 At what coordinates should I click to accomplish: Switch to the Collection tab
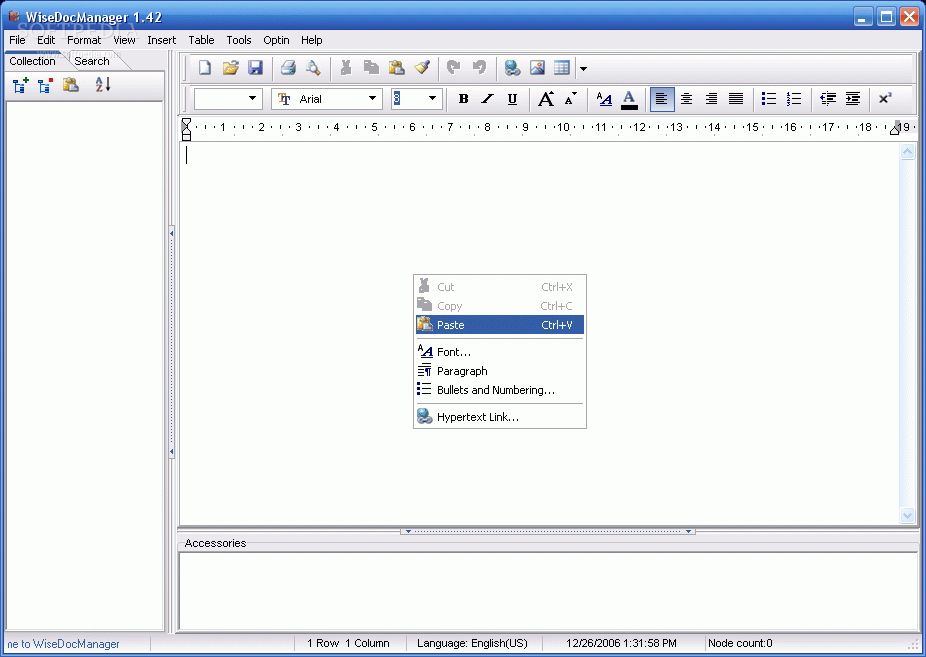click(x=32, y=61)
